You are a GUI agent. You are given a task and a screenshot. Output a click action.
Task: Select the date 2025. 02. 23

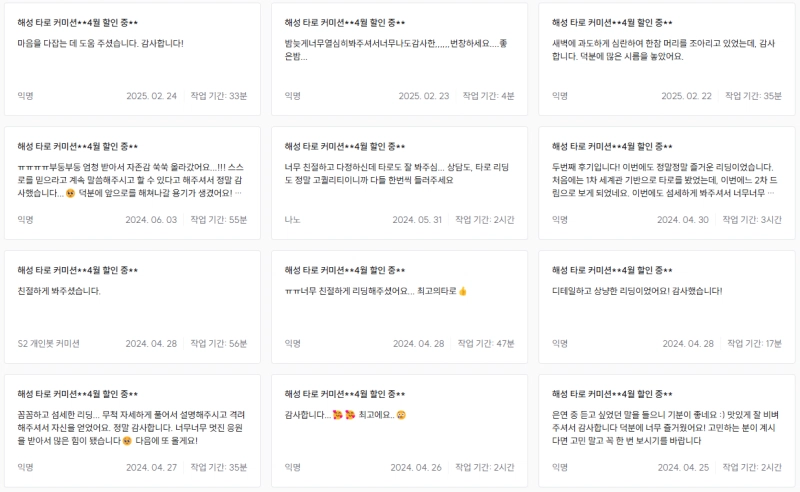coord(424,95)
